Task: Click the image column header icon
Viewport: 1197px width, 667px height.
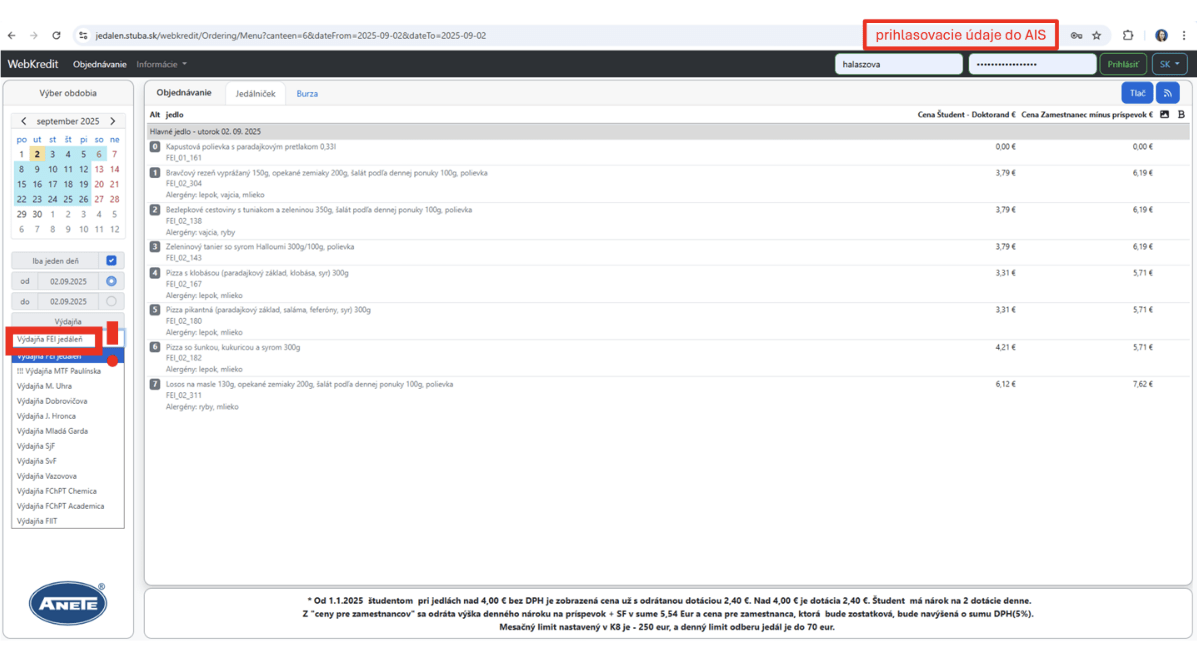Action: click(x=1164, y=115)
